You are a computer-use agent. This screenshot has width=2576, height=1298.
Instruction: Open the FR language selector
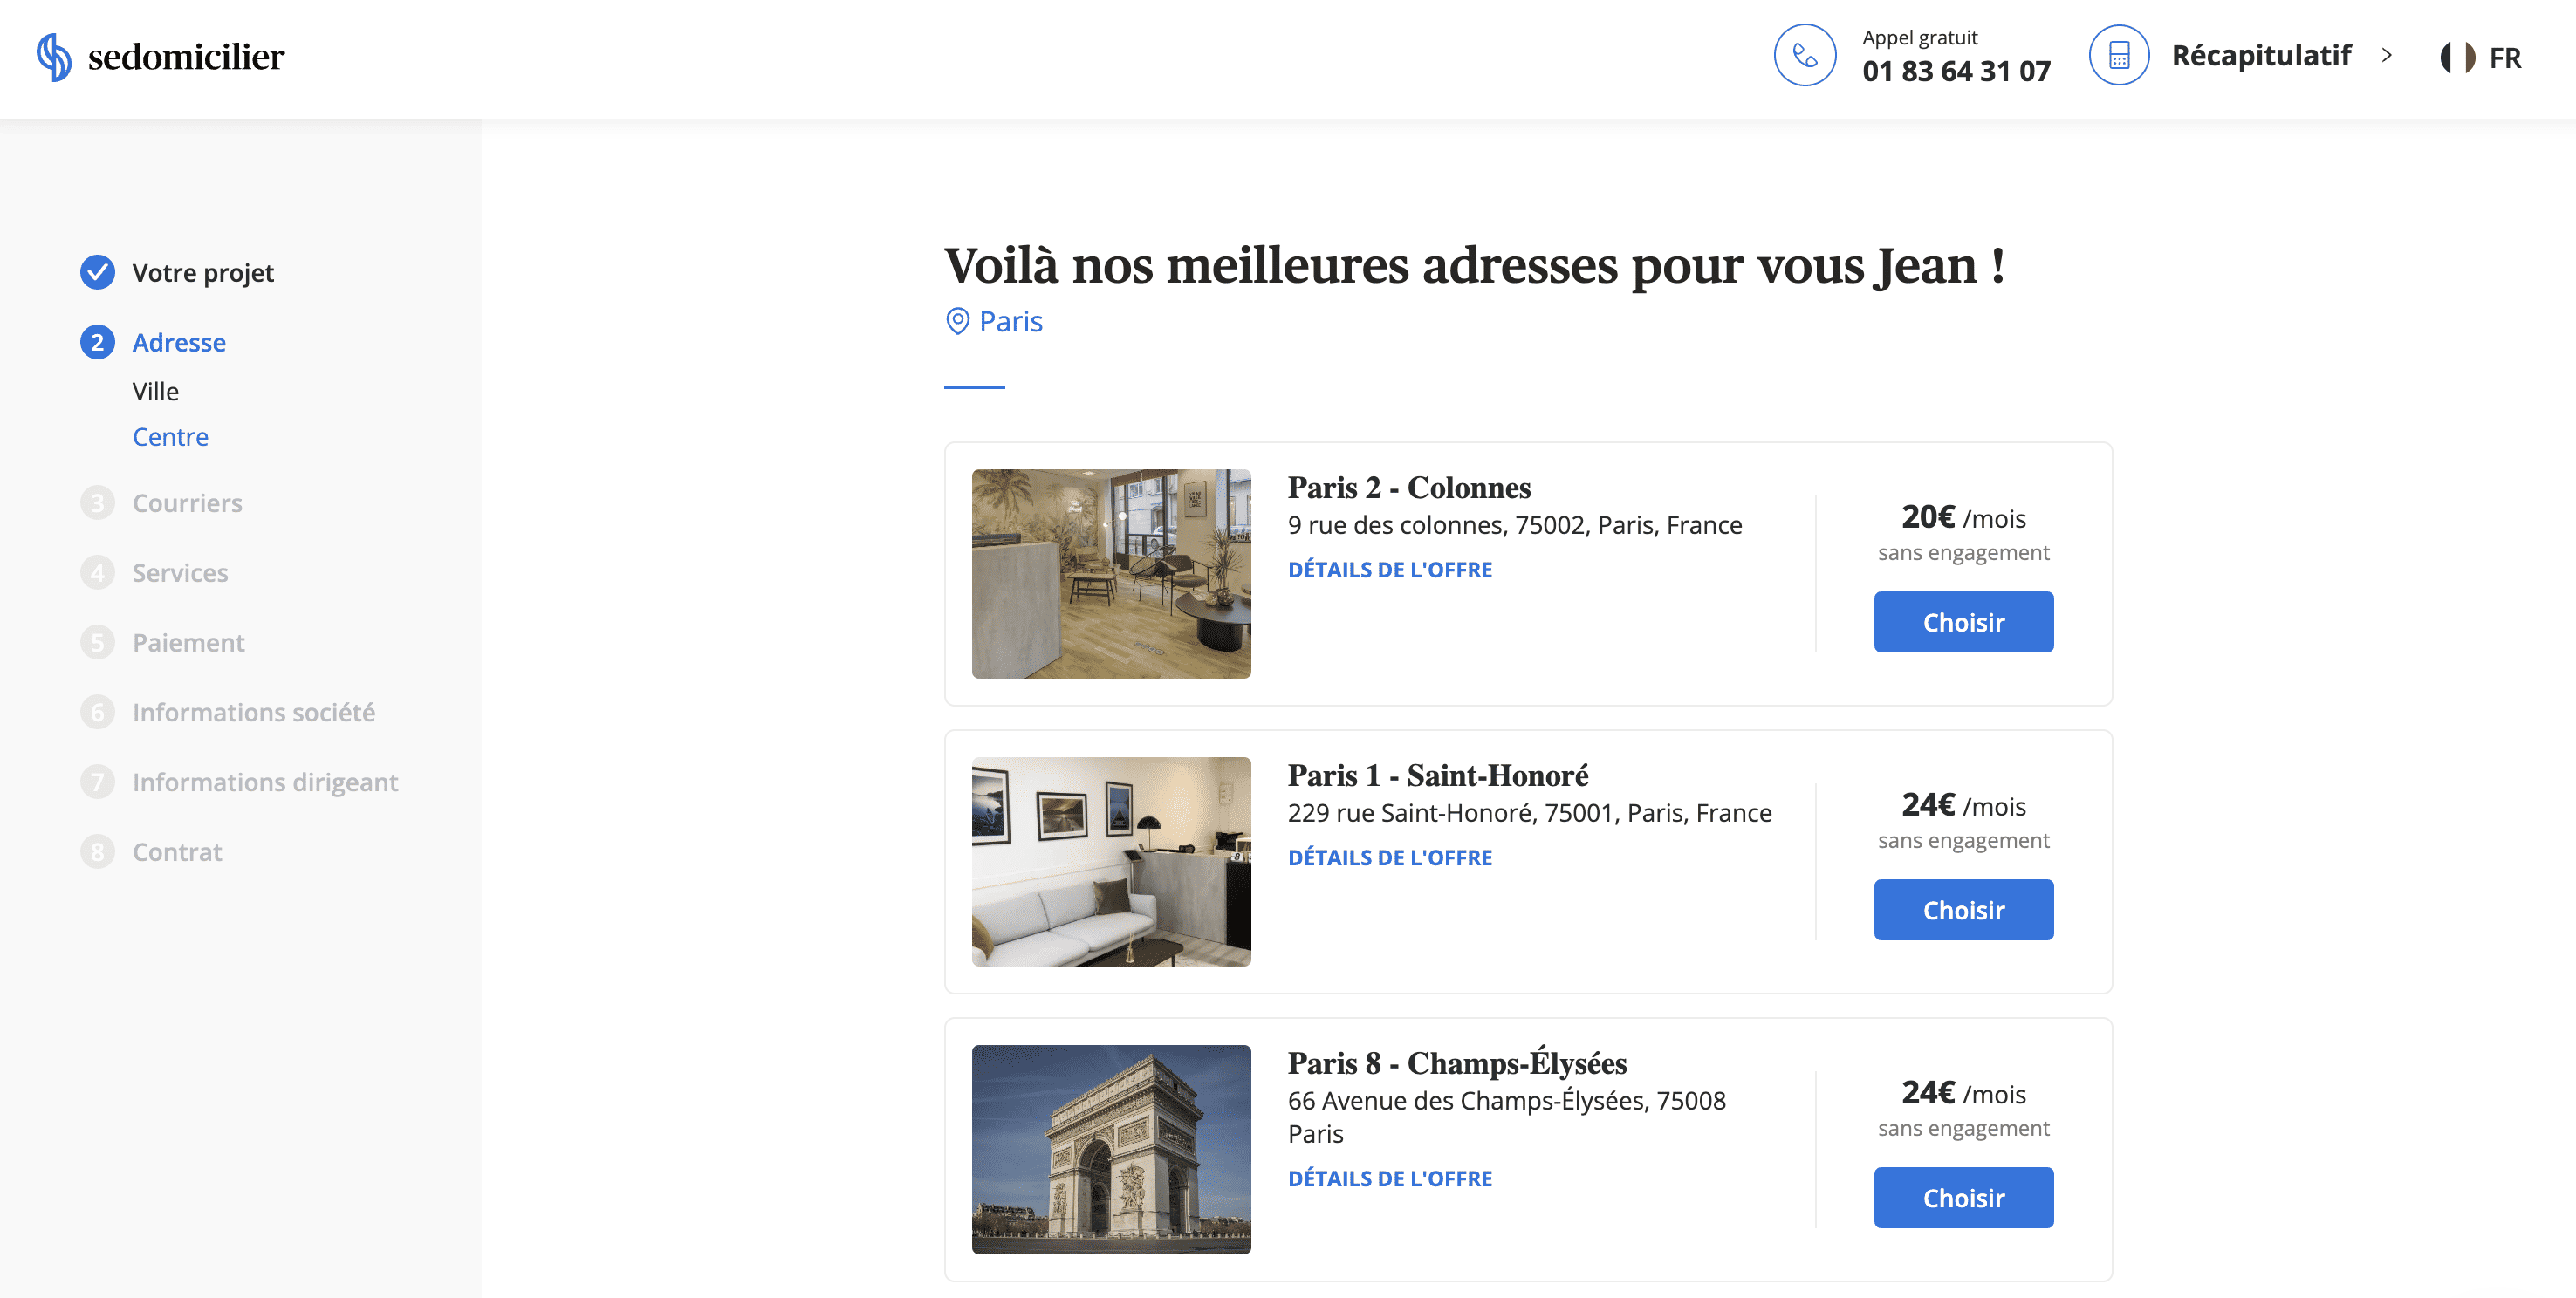coord(2504,58)
